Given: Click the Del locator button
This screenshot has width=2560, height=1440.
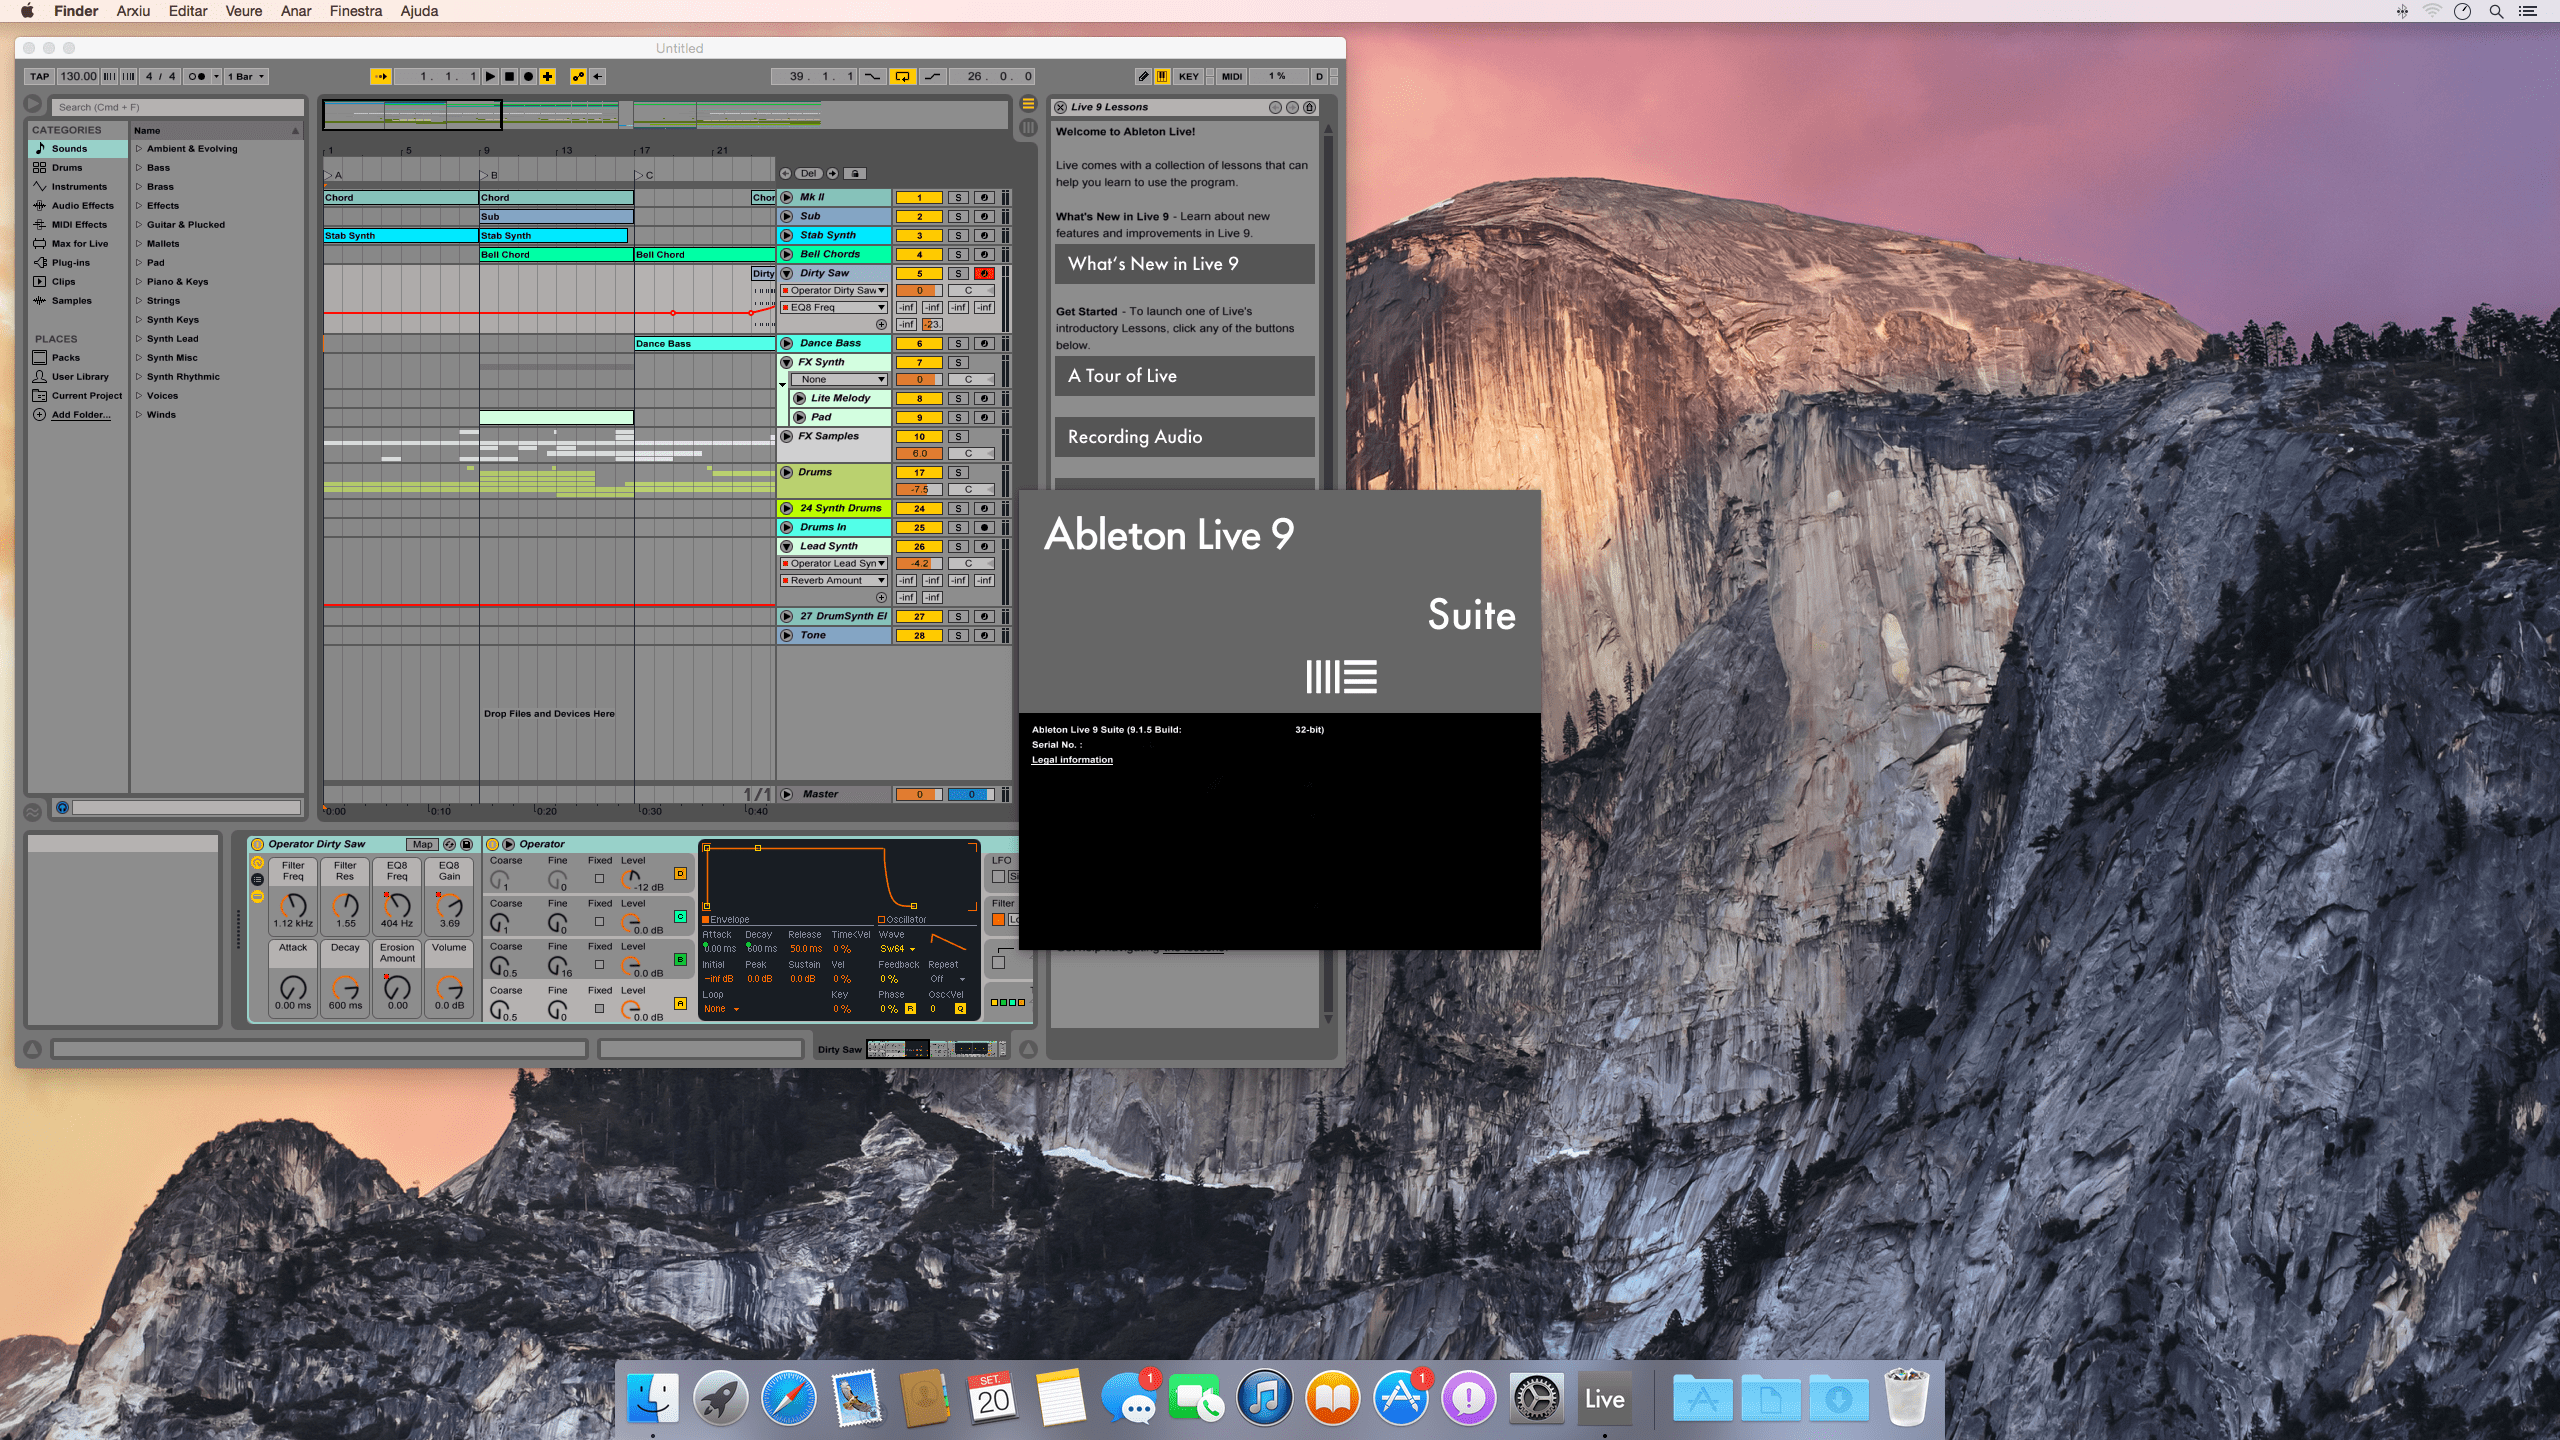Looking at the screenshot, I should coord(808,173).
